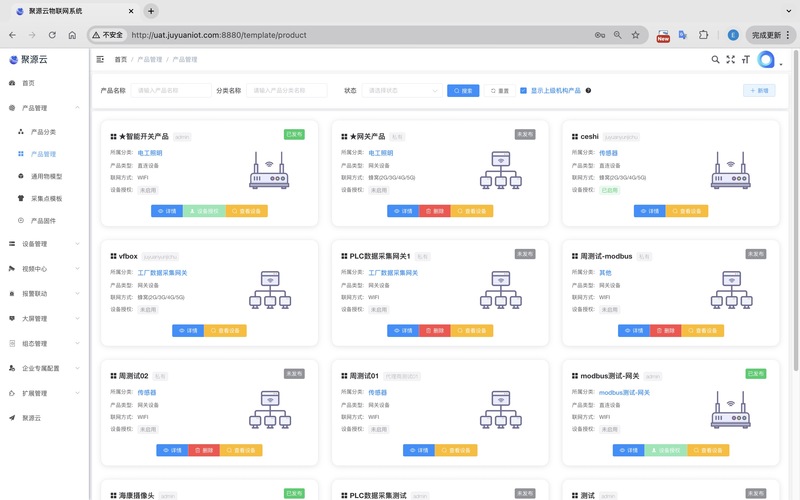Expand the 组态管理 sidebar menu

(44, 344)
